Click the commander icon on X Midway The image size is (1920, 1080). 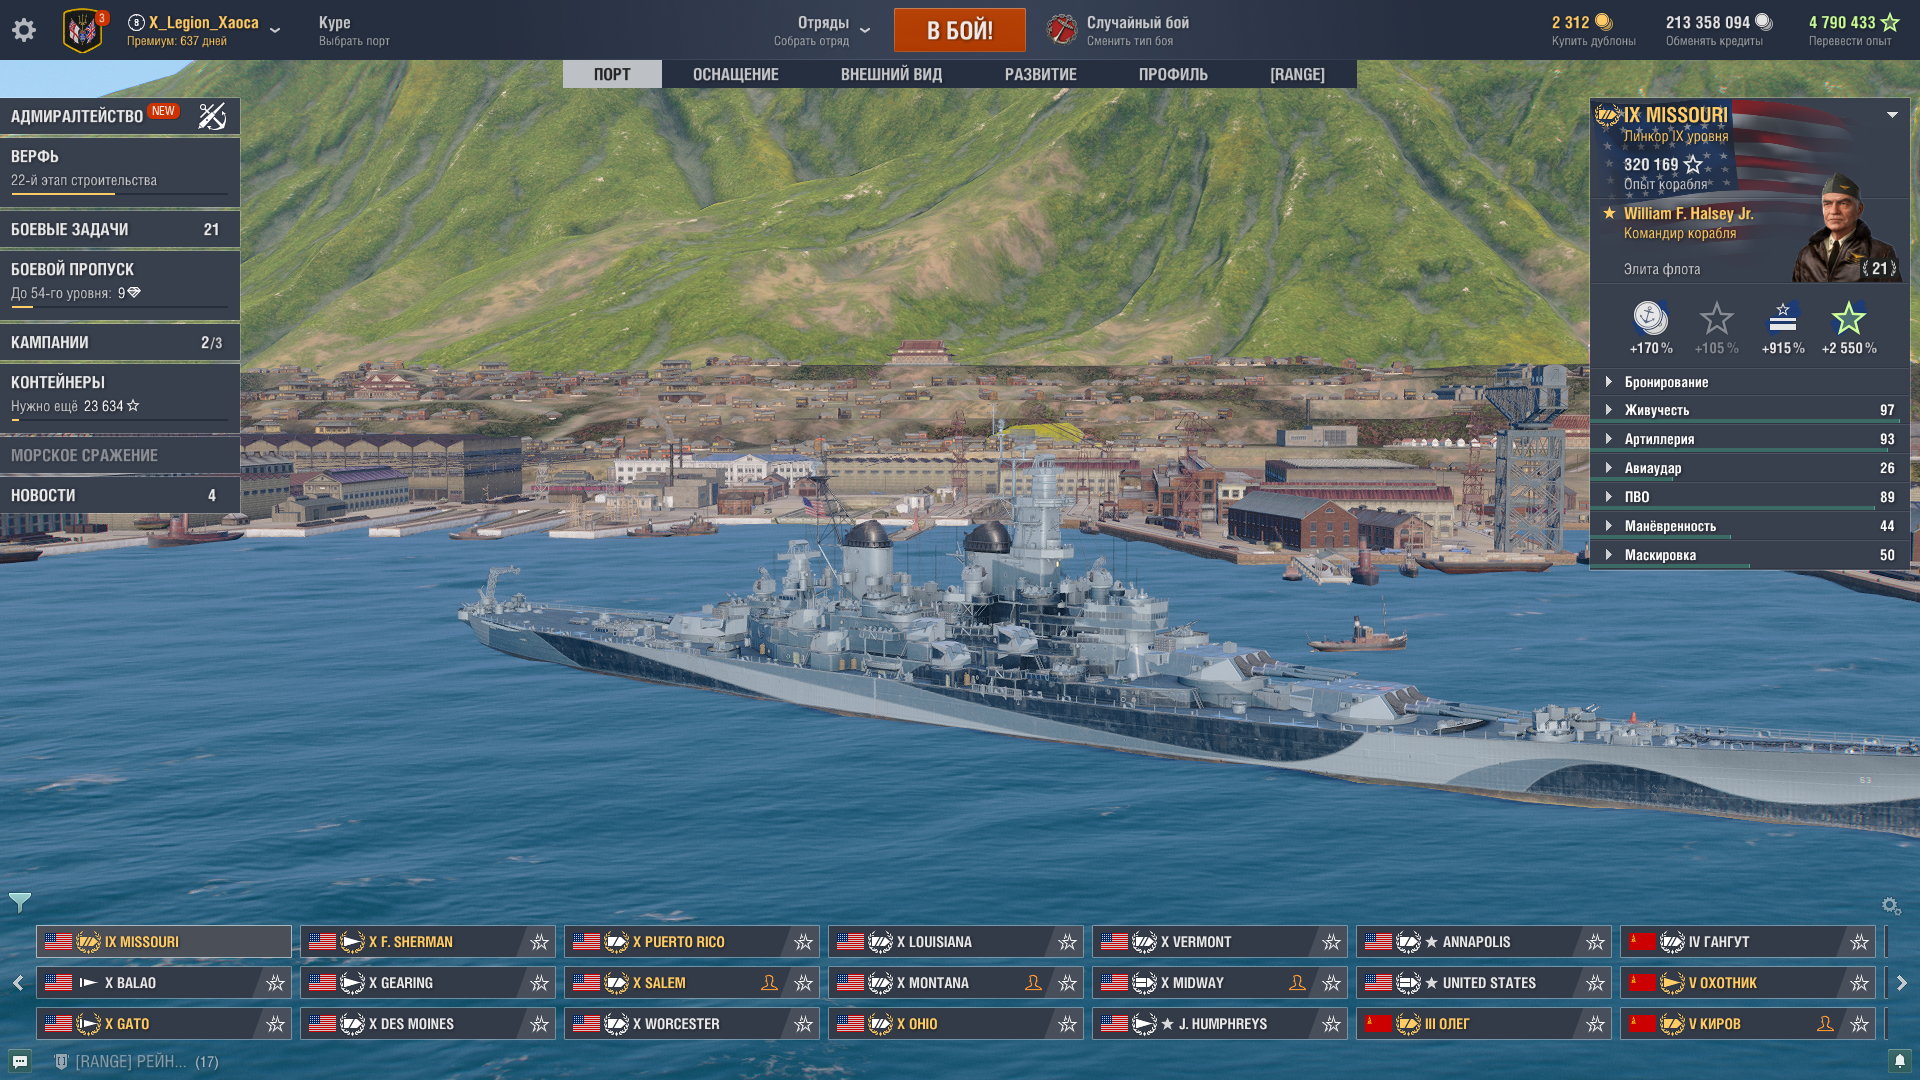1297,983
